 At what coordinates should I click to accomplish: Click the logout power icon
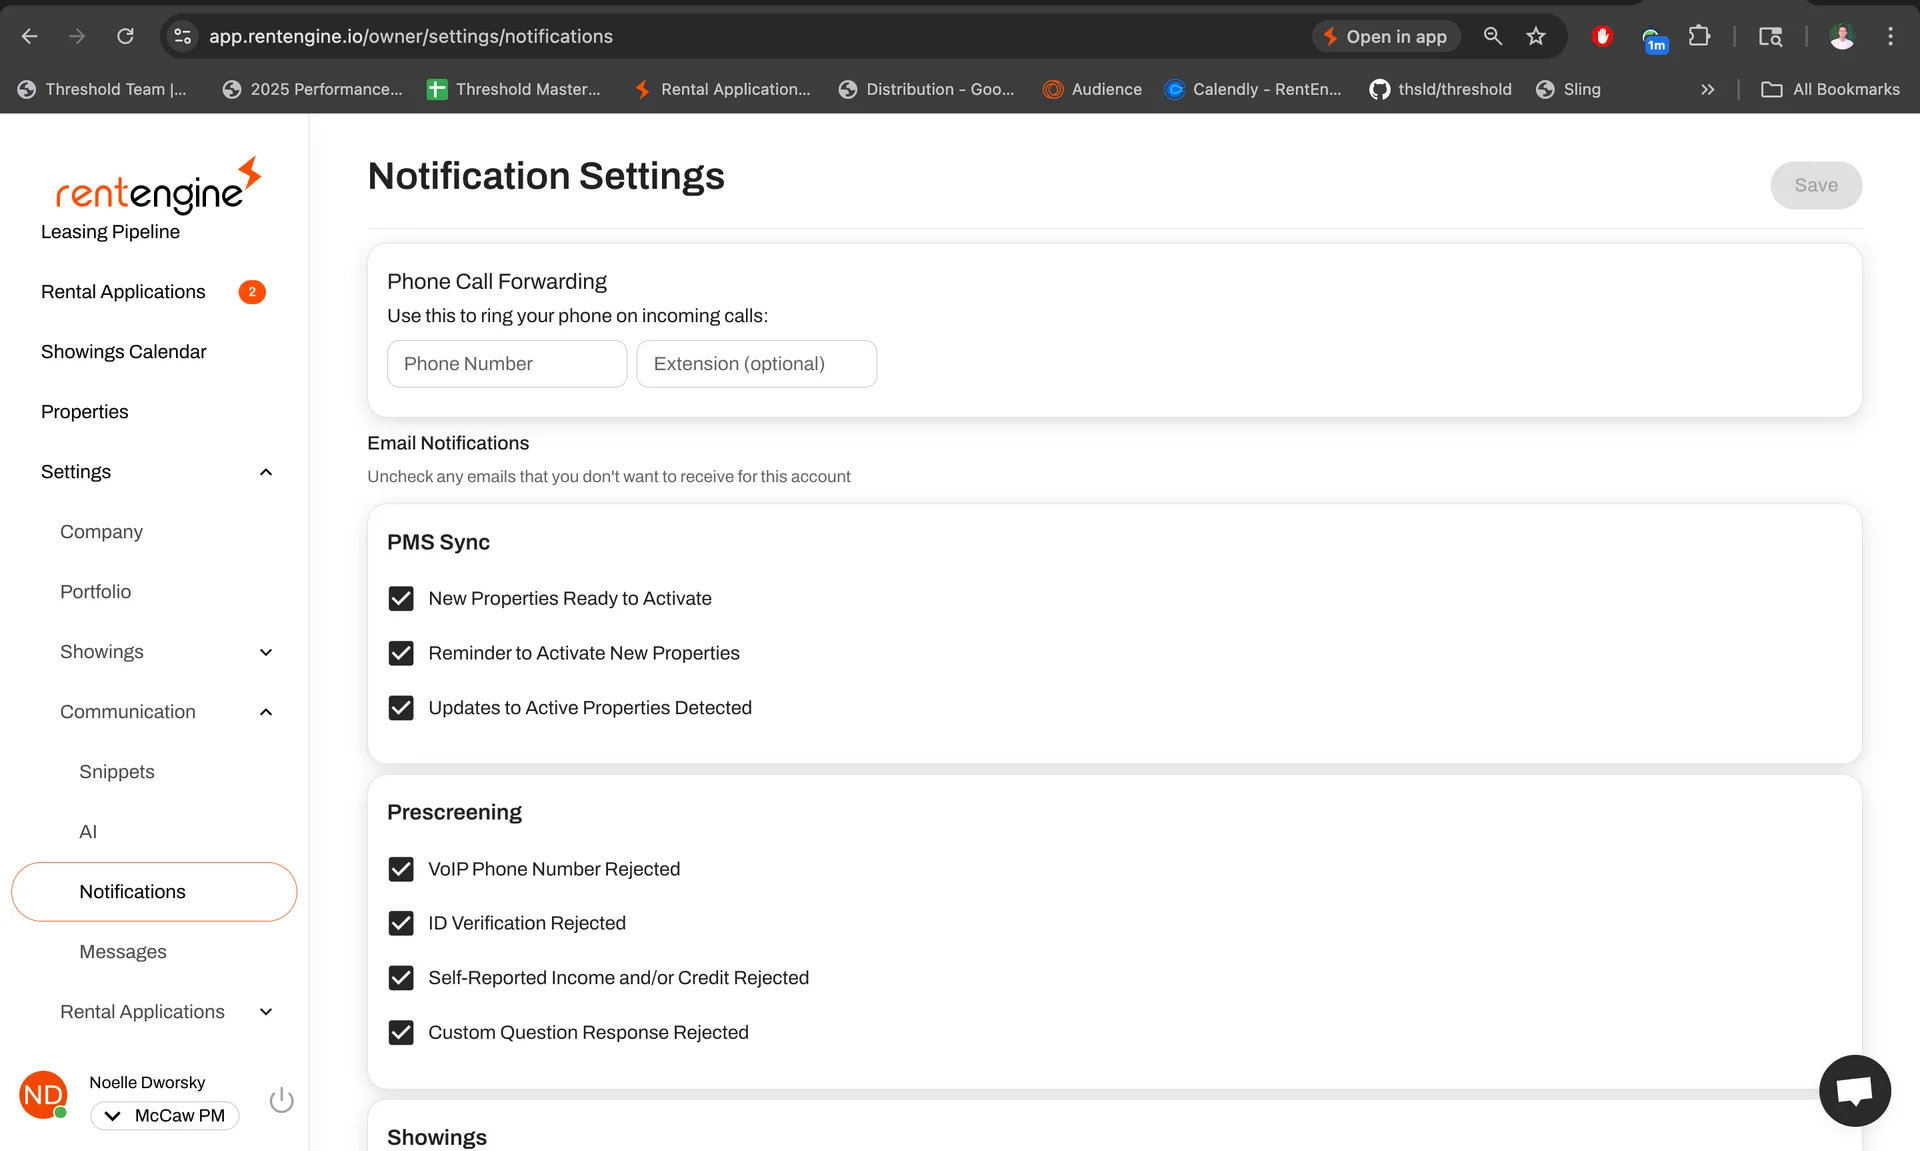[x=281, y=1098]
